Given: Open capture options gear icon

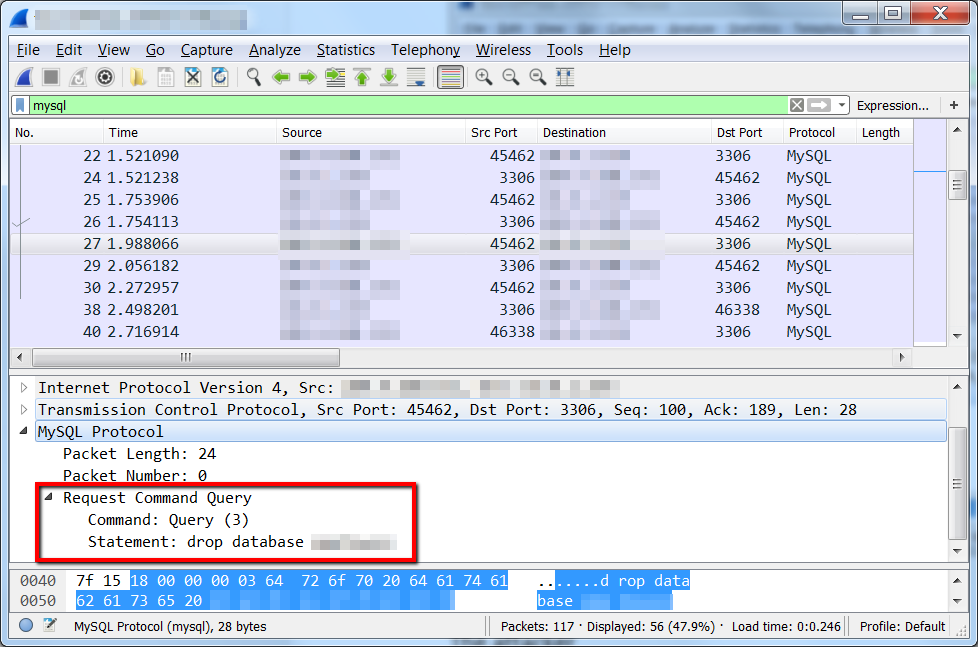Looking at the screenshot, I should tap(105, 77).
